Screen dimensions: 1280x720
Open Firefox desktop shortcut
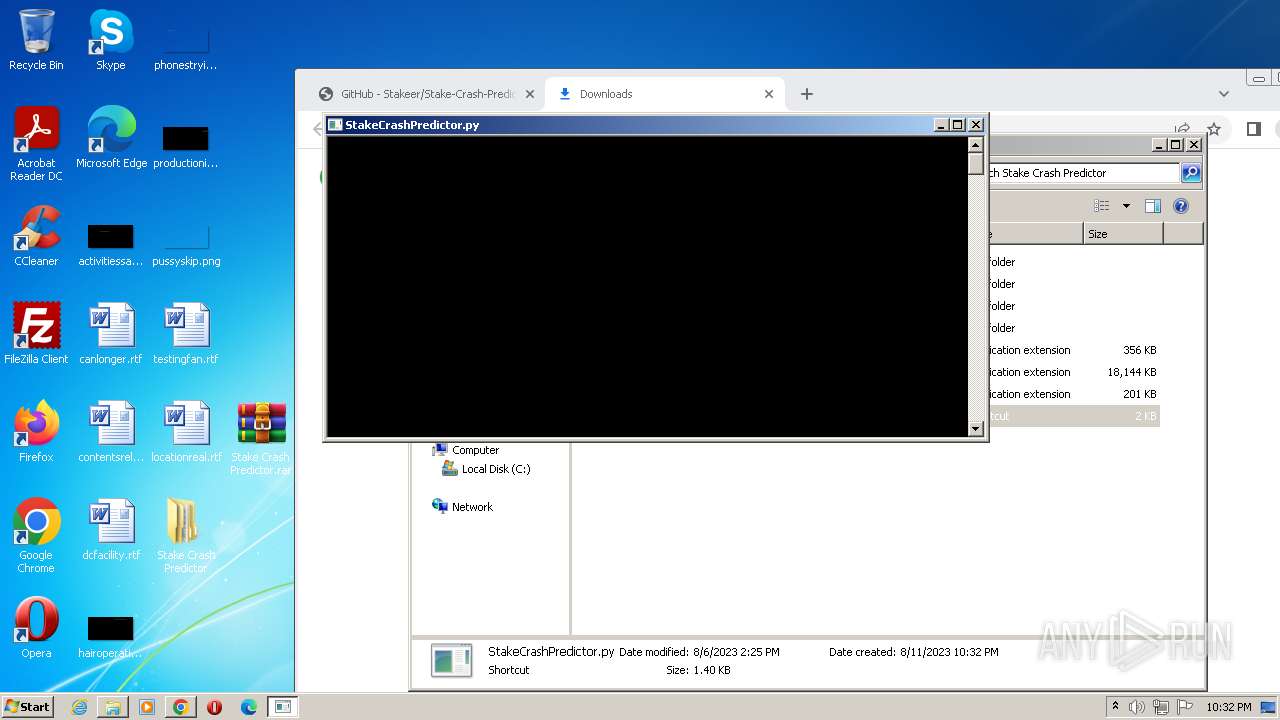click(36, 432)
